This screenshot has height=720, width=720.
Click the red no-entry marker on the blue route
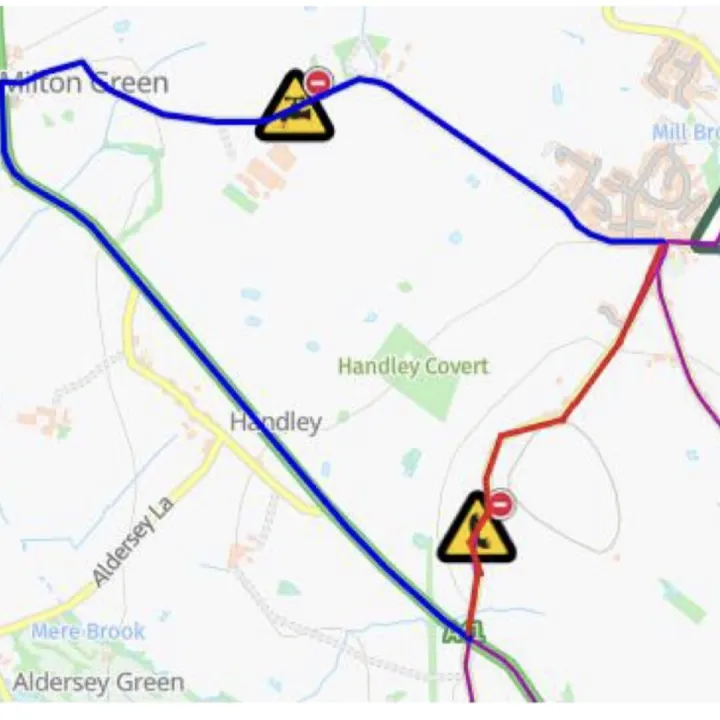(x=318, y=82)
